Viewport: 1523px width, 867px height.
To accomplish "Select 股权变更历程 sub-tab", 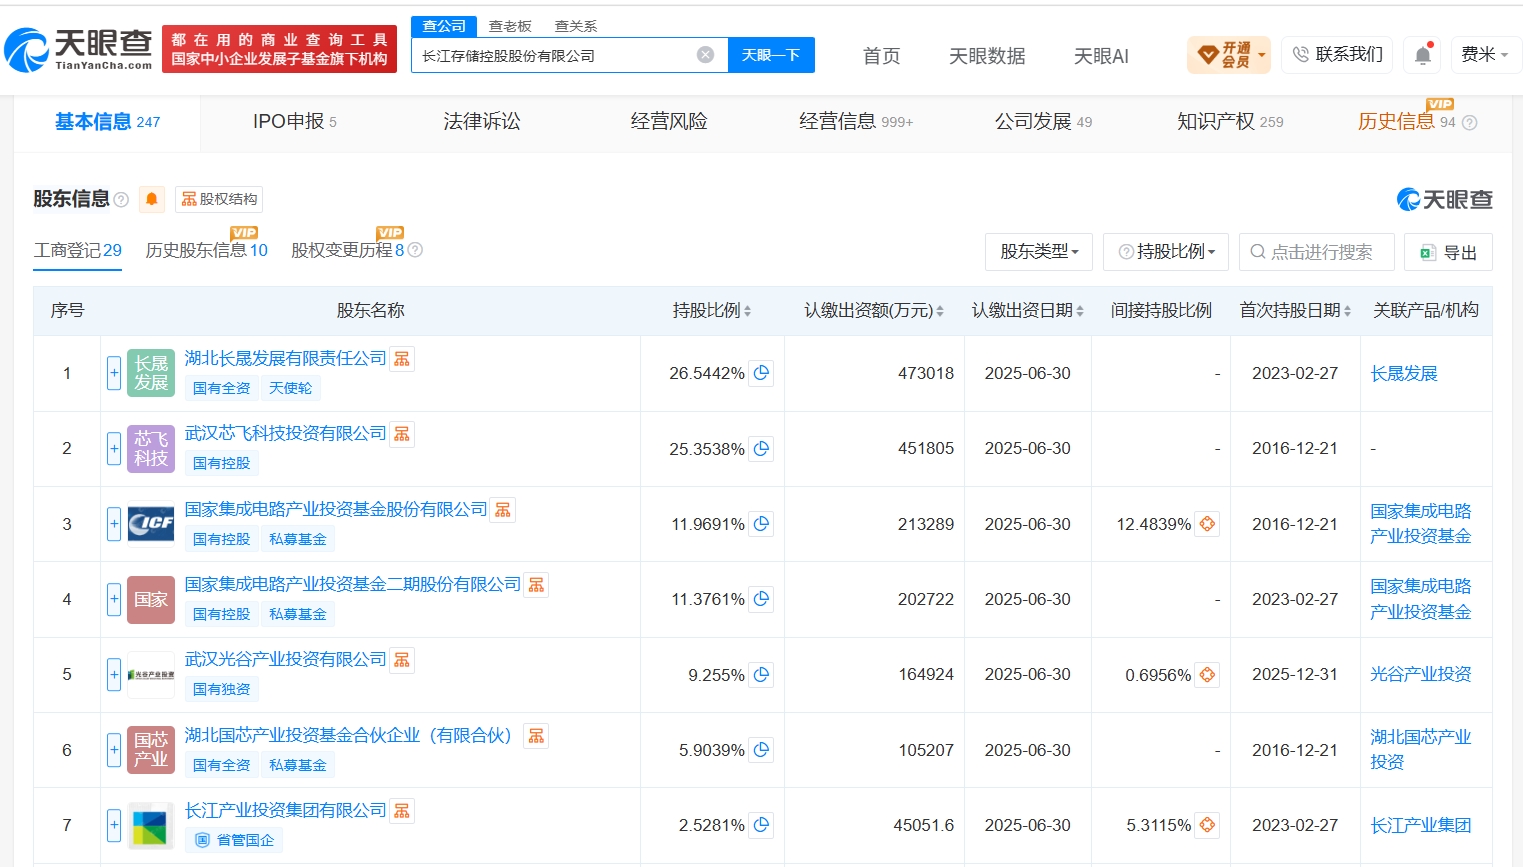I will [x=348, y=250].
